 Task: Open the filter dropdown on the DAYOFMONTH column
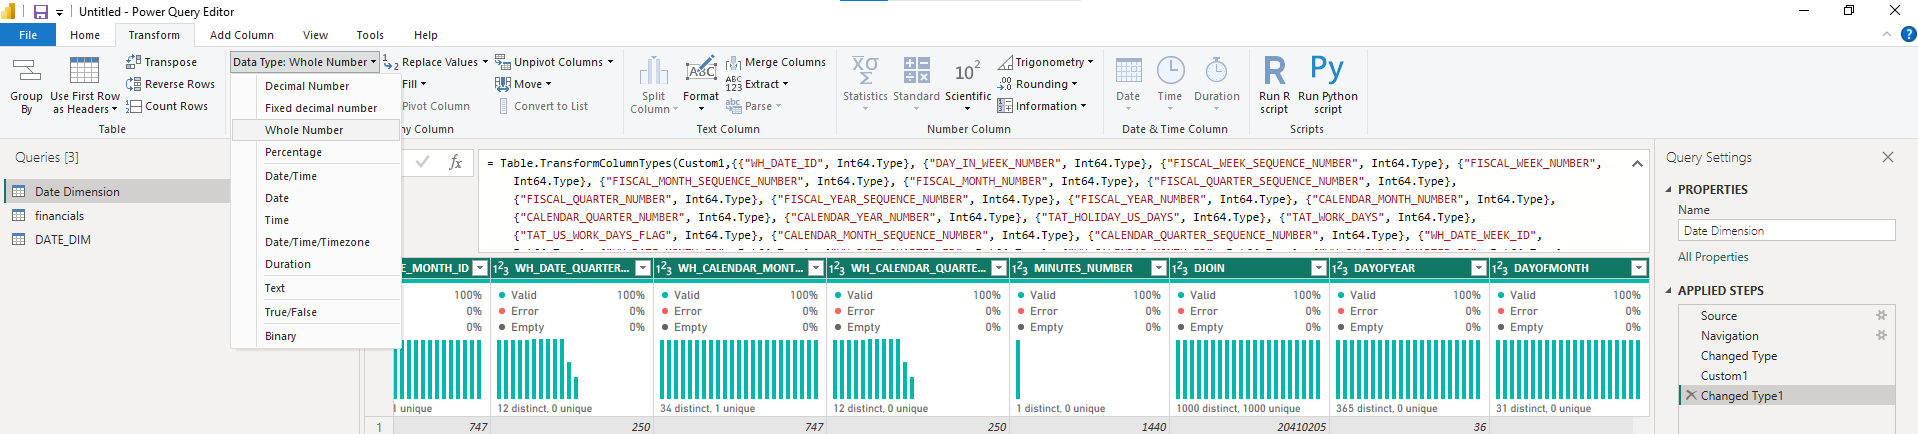[x=1639, y=268]
